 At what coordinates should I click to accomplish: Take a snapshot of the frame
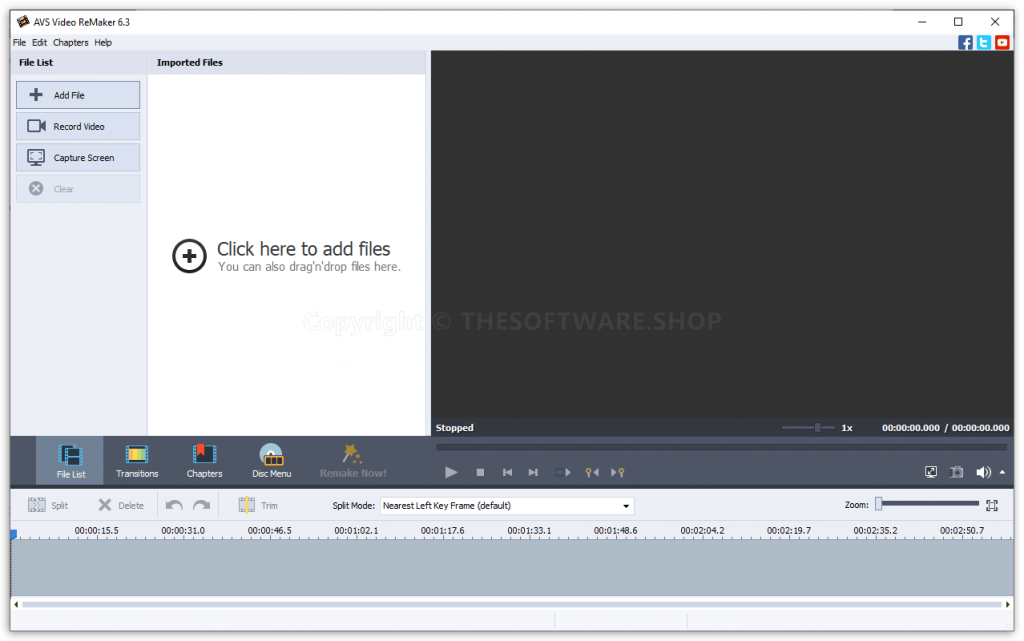click(956, 472)
